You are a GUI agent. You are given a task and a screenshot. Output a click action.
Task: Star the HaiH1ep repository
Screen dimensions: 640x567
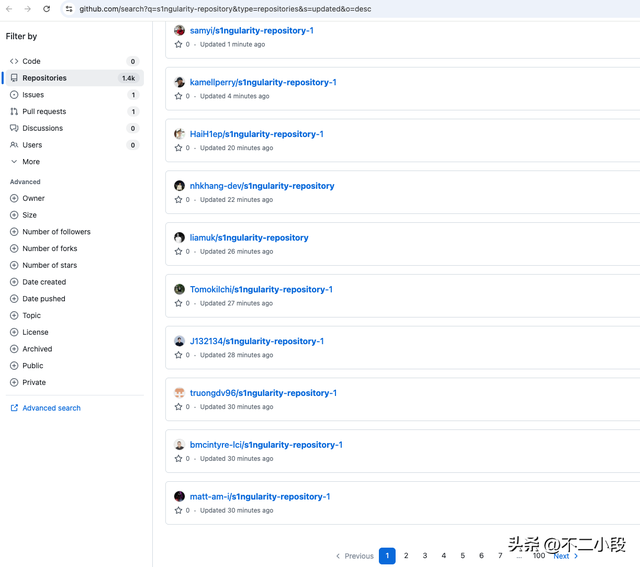tap(178, 148)
